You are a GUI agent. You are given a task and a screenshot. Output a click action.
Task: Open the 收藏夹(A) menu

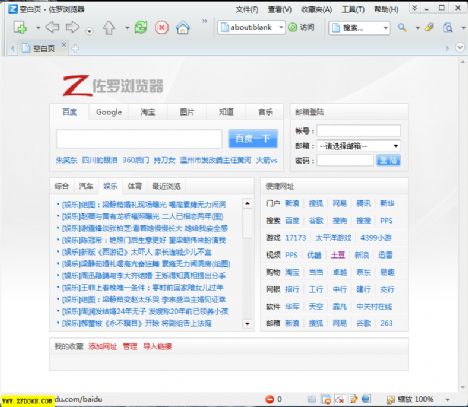pos(317,9)
